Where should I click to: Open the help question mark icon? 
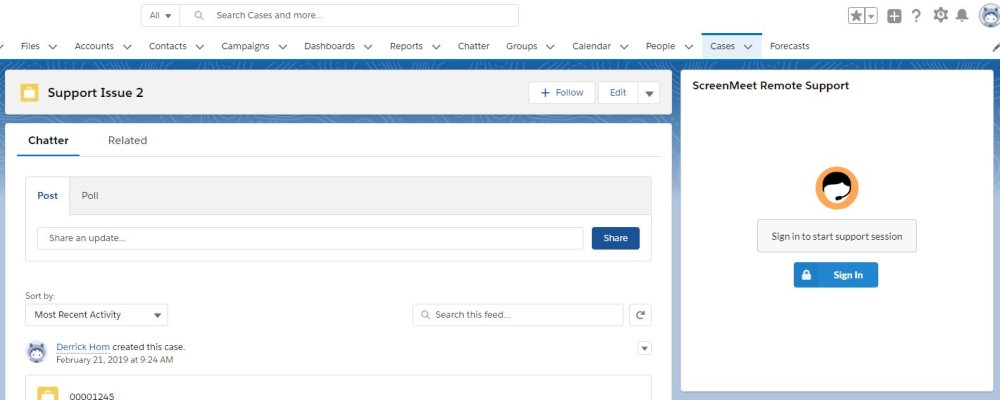916,16
